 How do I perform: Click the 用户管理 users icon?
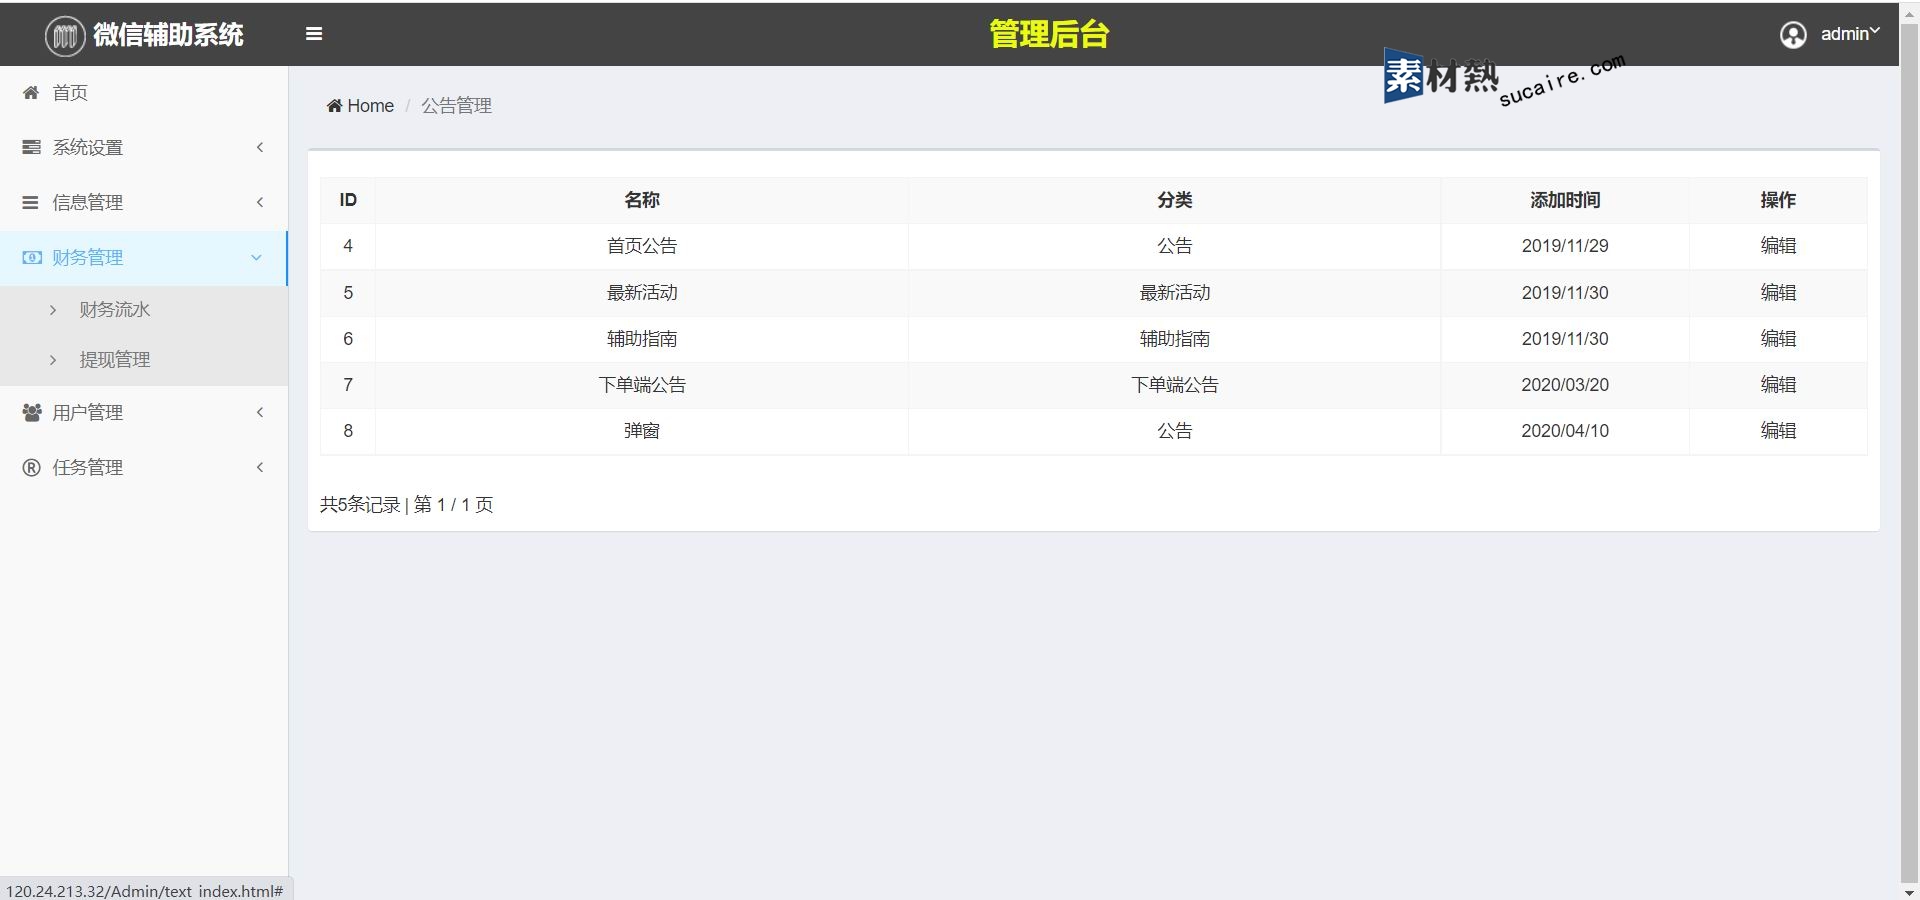tap(31, 413)
